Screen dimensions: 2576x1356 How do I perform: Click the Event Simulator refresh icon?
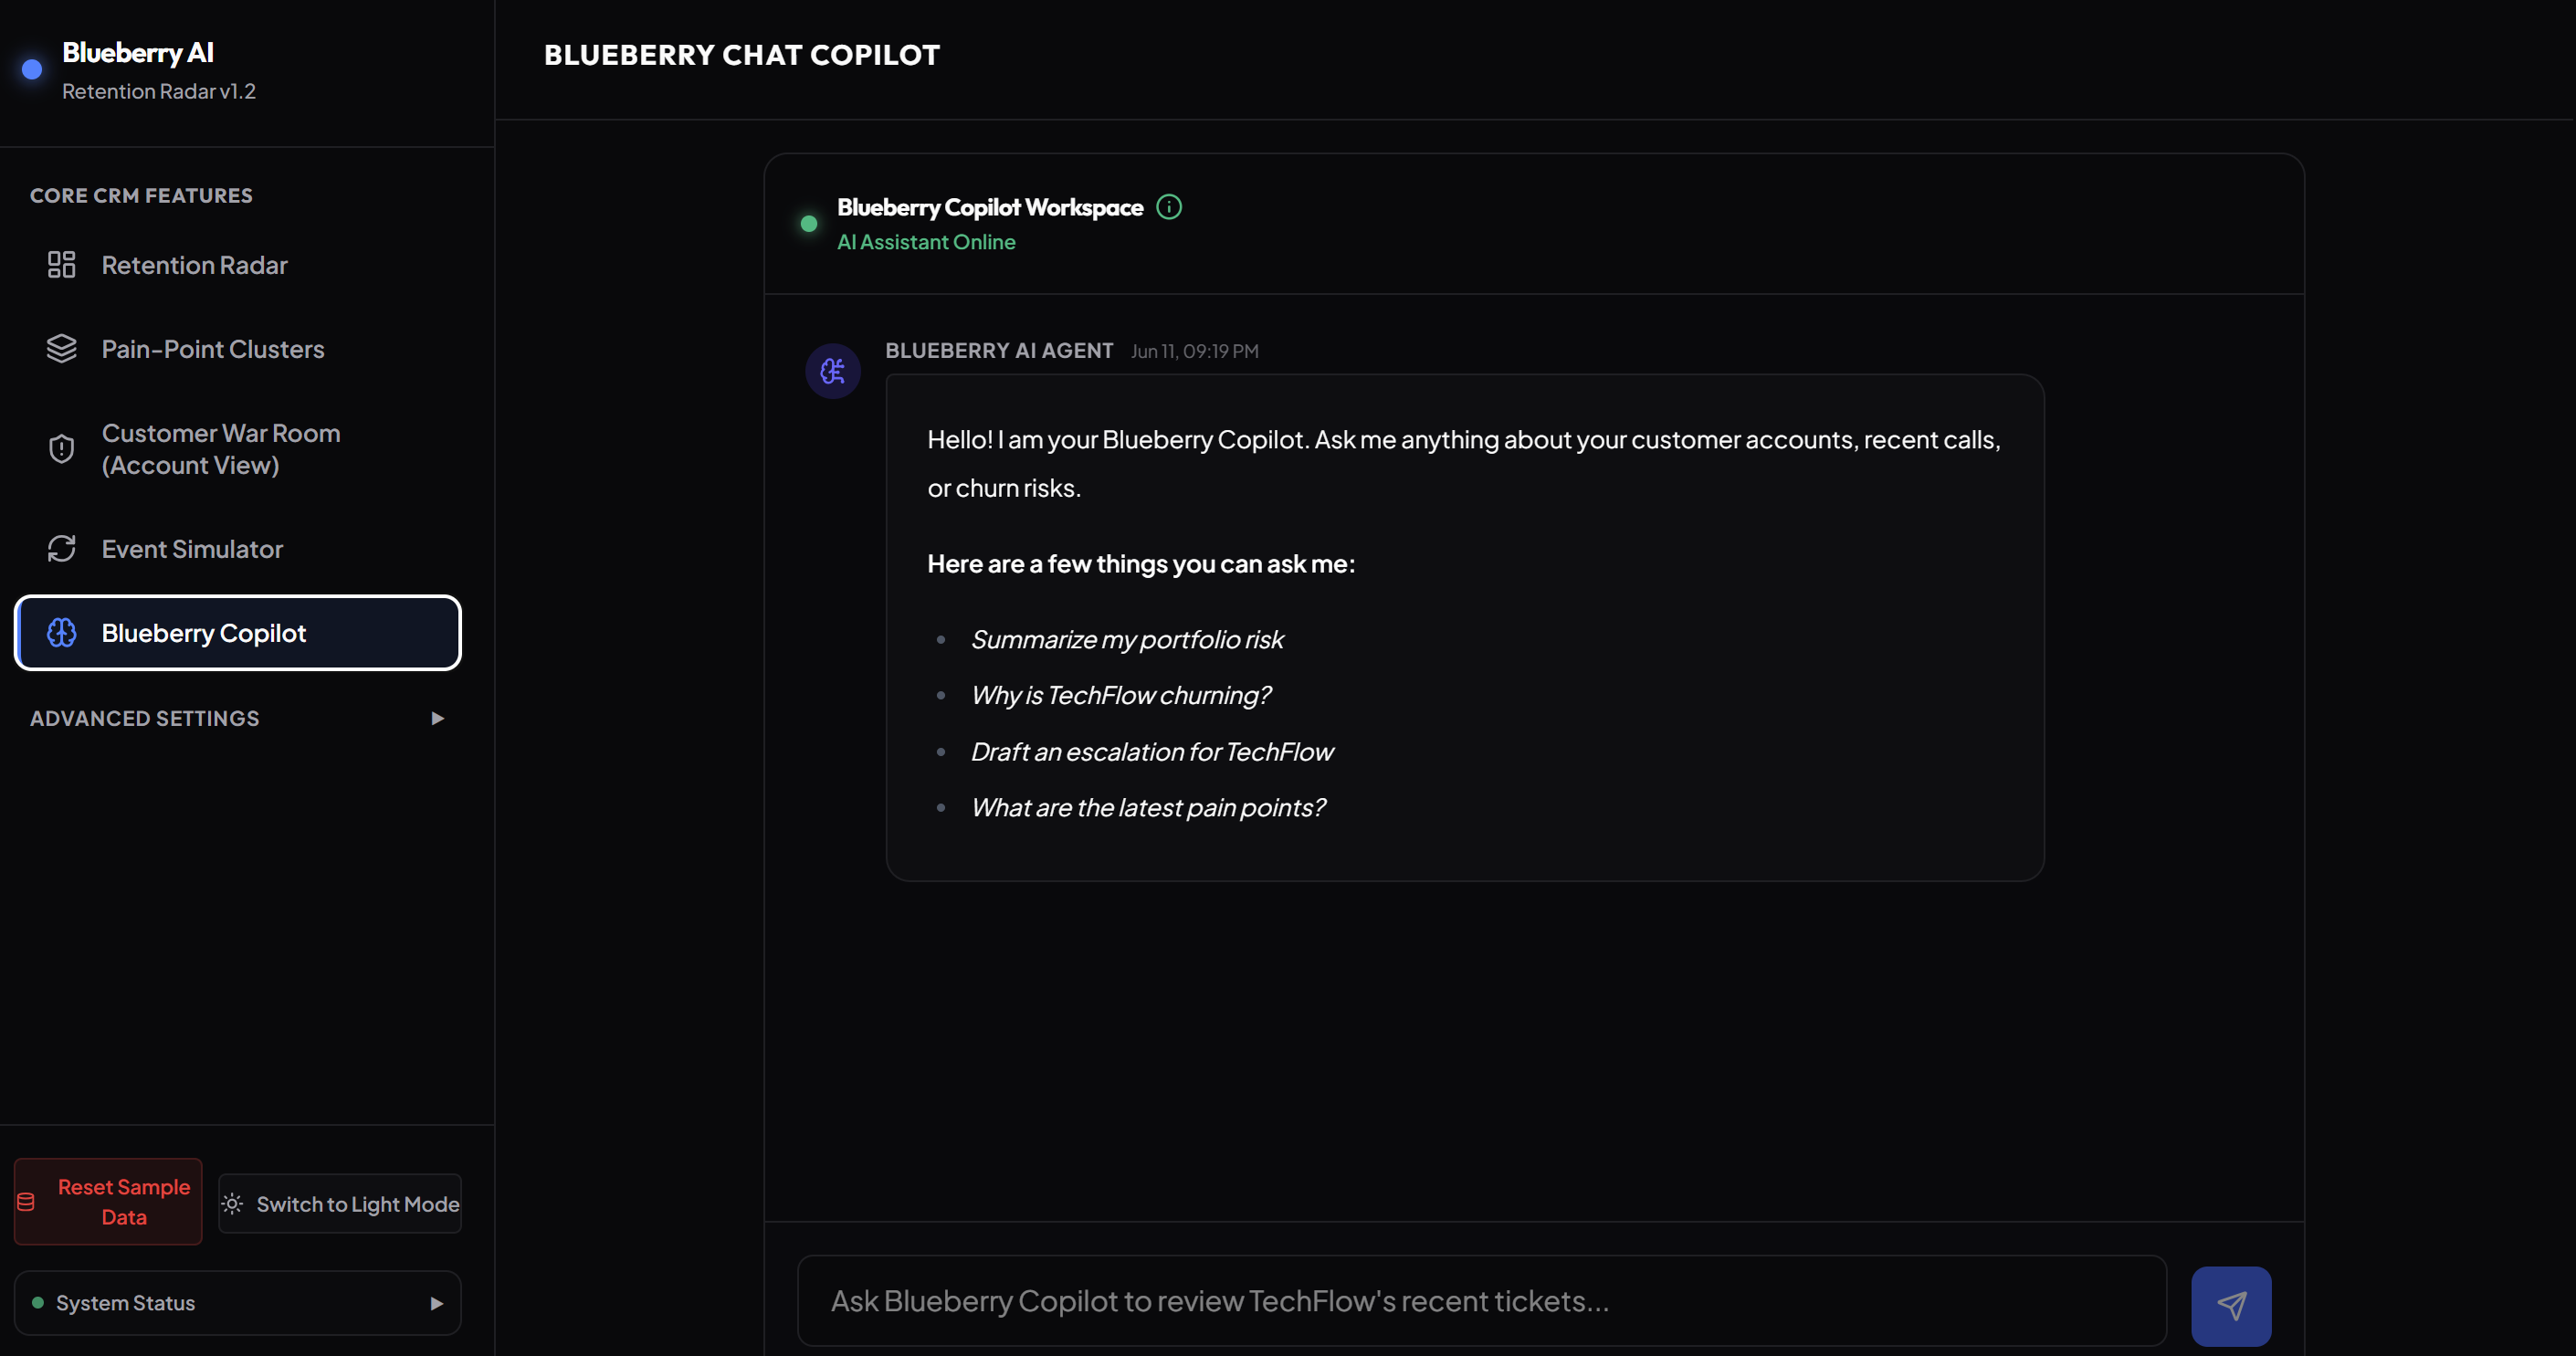61,549
